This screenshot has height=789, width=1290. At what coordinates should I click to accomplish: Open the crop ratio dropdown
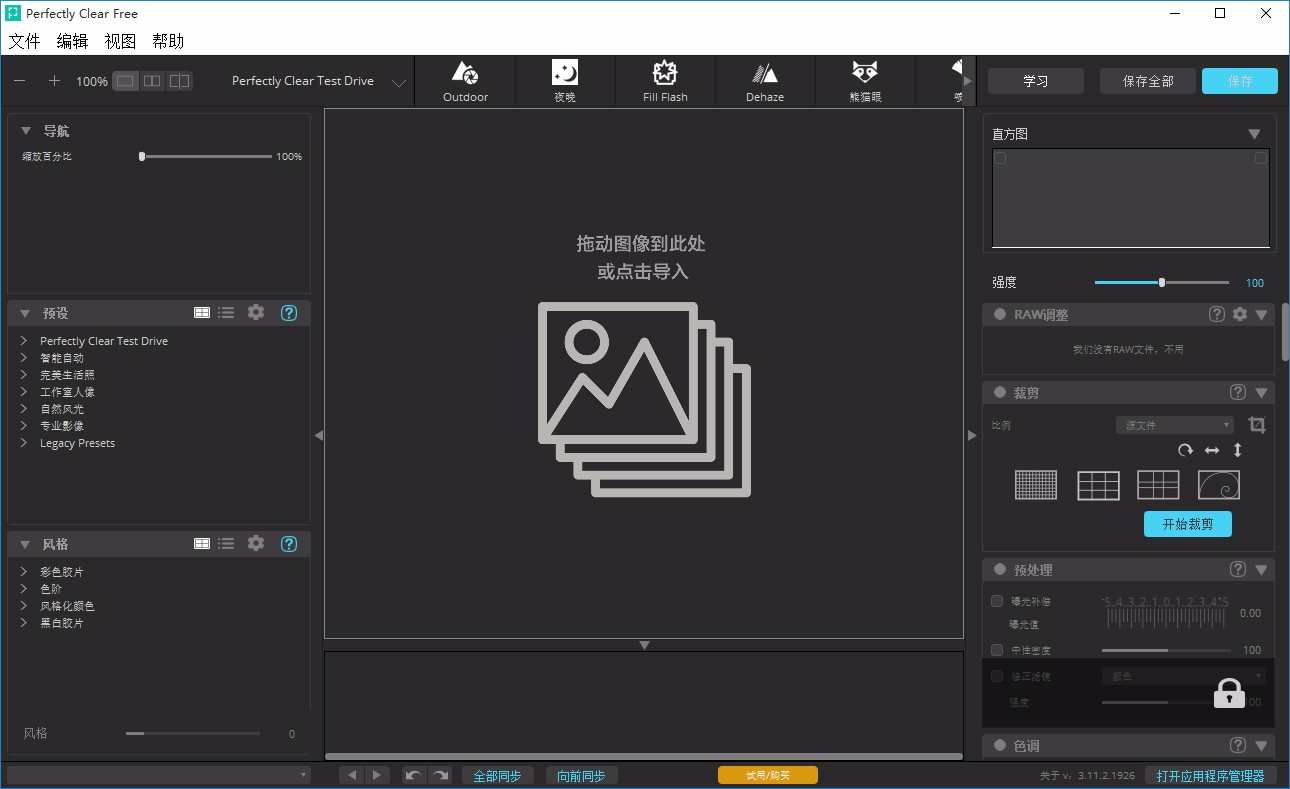tap(1175, 425)
